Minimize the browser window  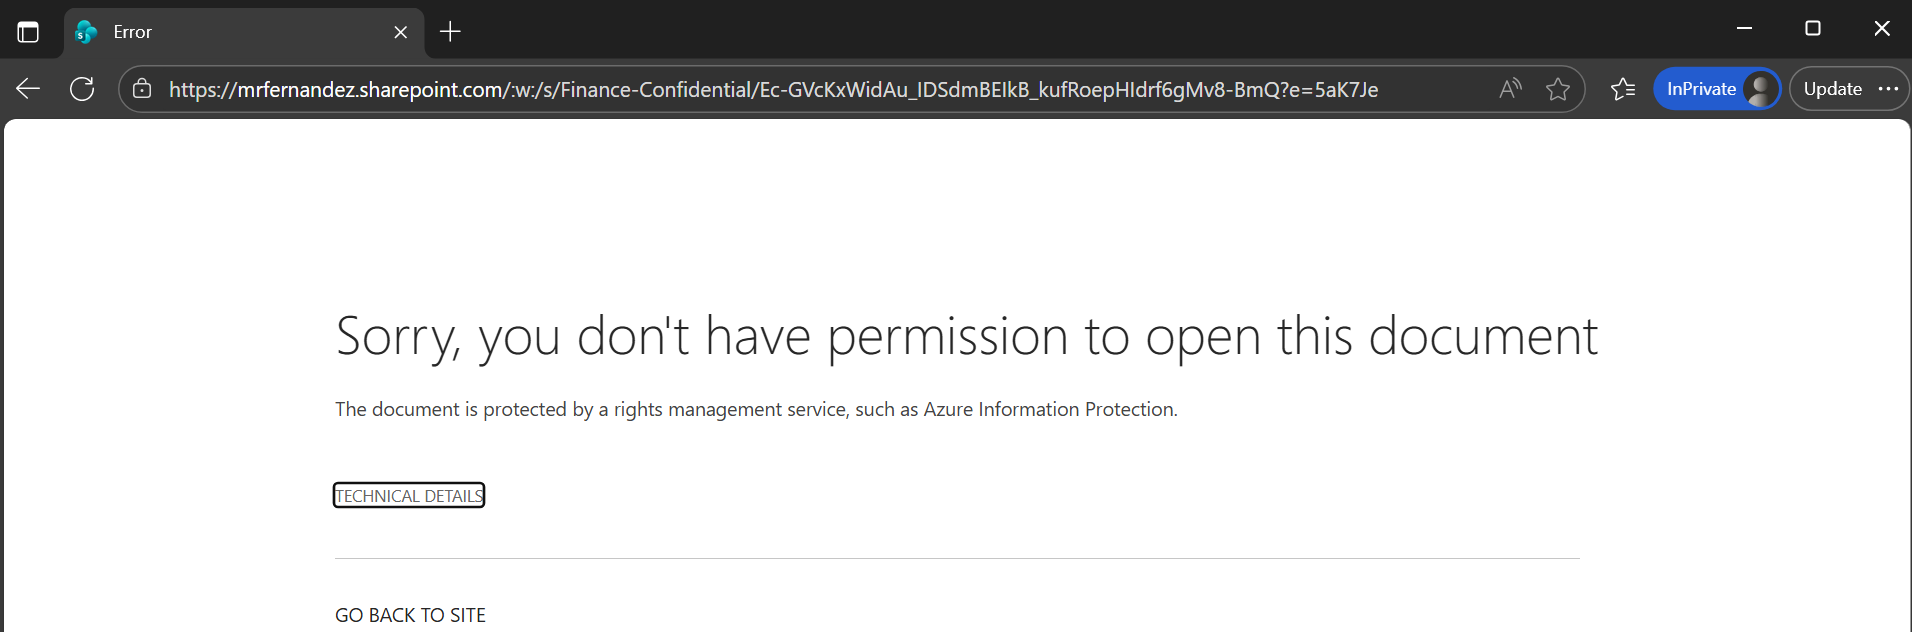click(x=1745, y=29)
